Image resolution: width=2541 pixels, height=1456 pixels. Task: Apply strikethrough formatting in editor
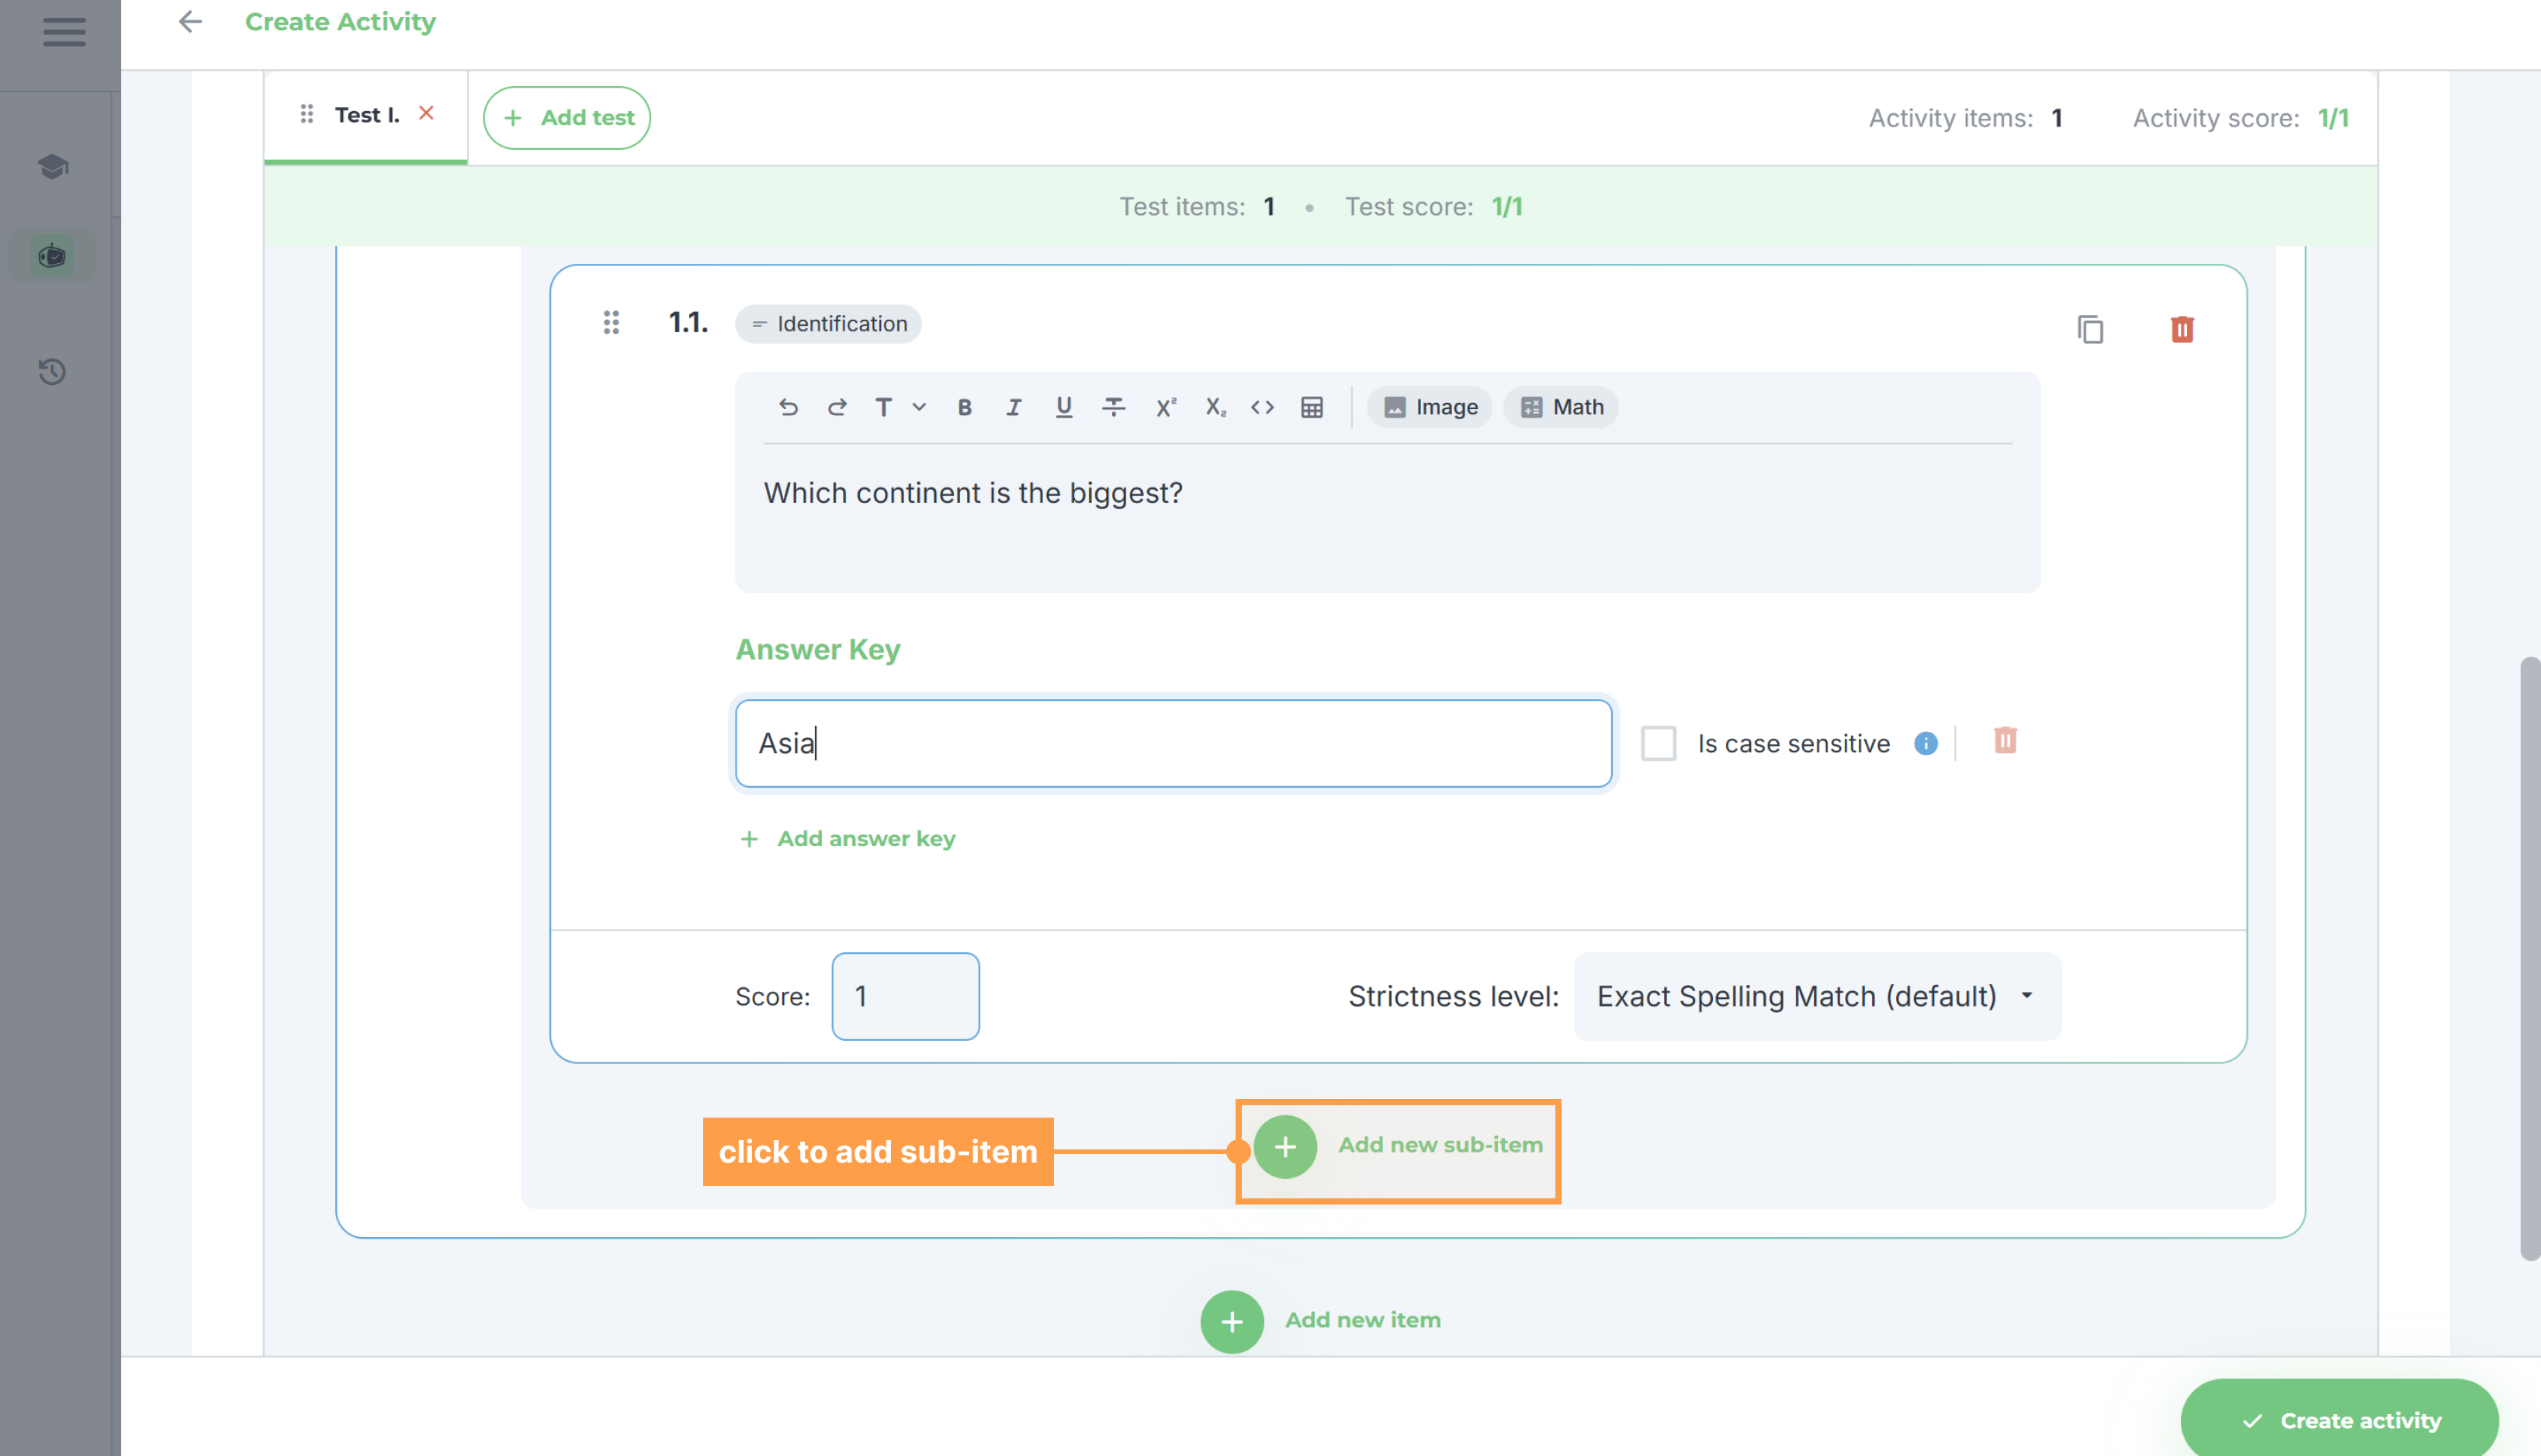click(1113, 407)
